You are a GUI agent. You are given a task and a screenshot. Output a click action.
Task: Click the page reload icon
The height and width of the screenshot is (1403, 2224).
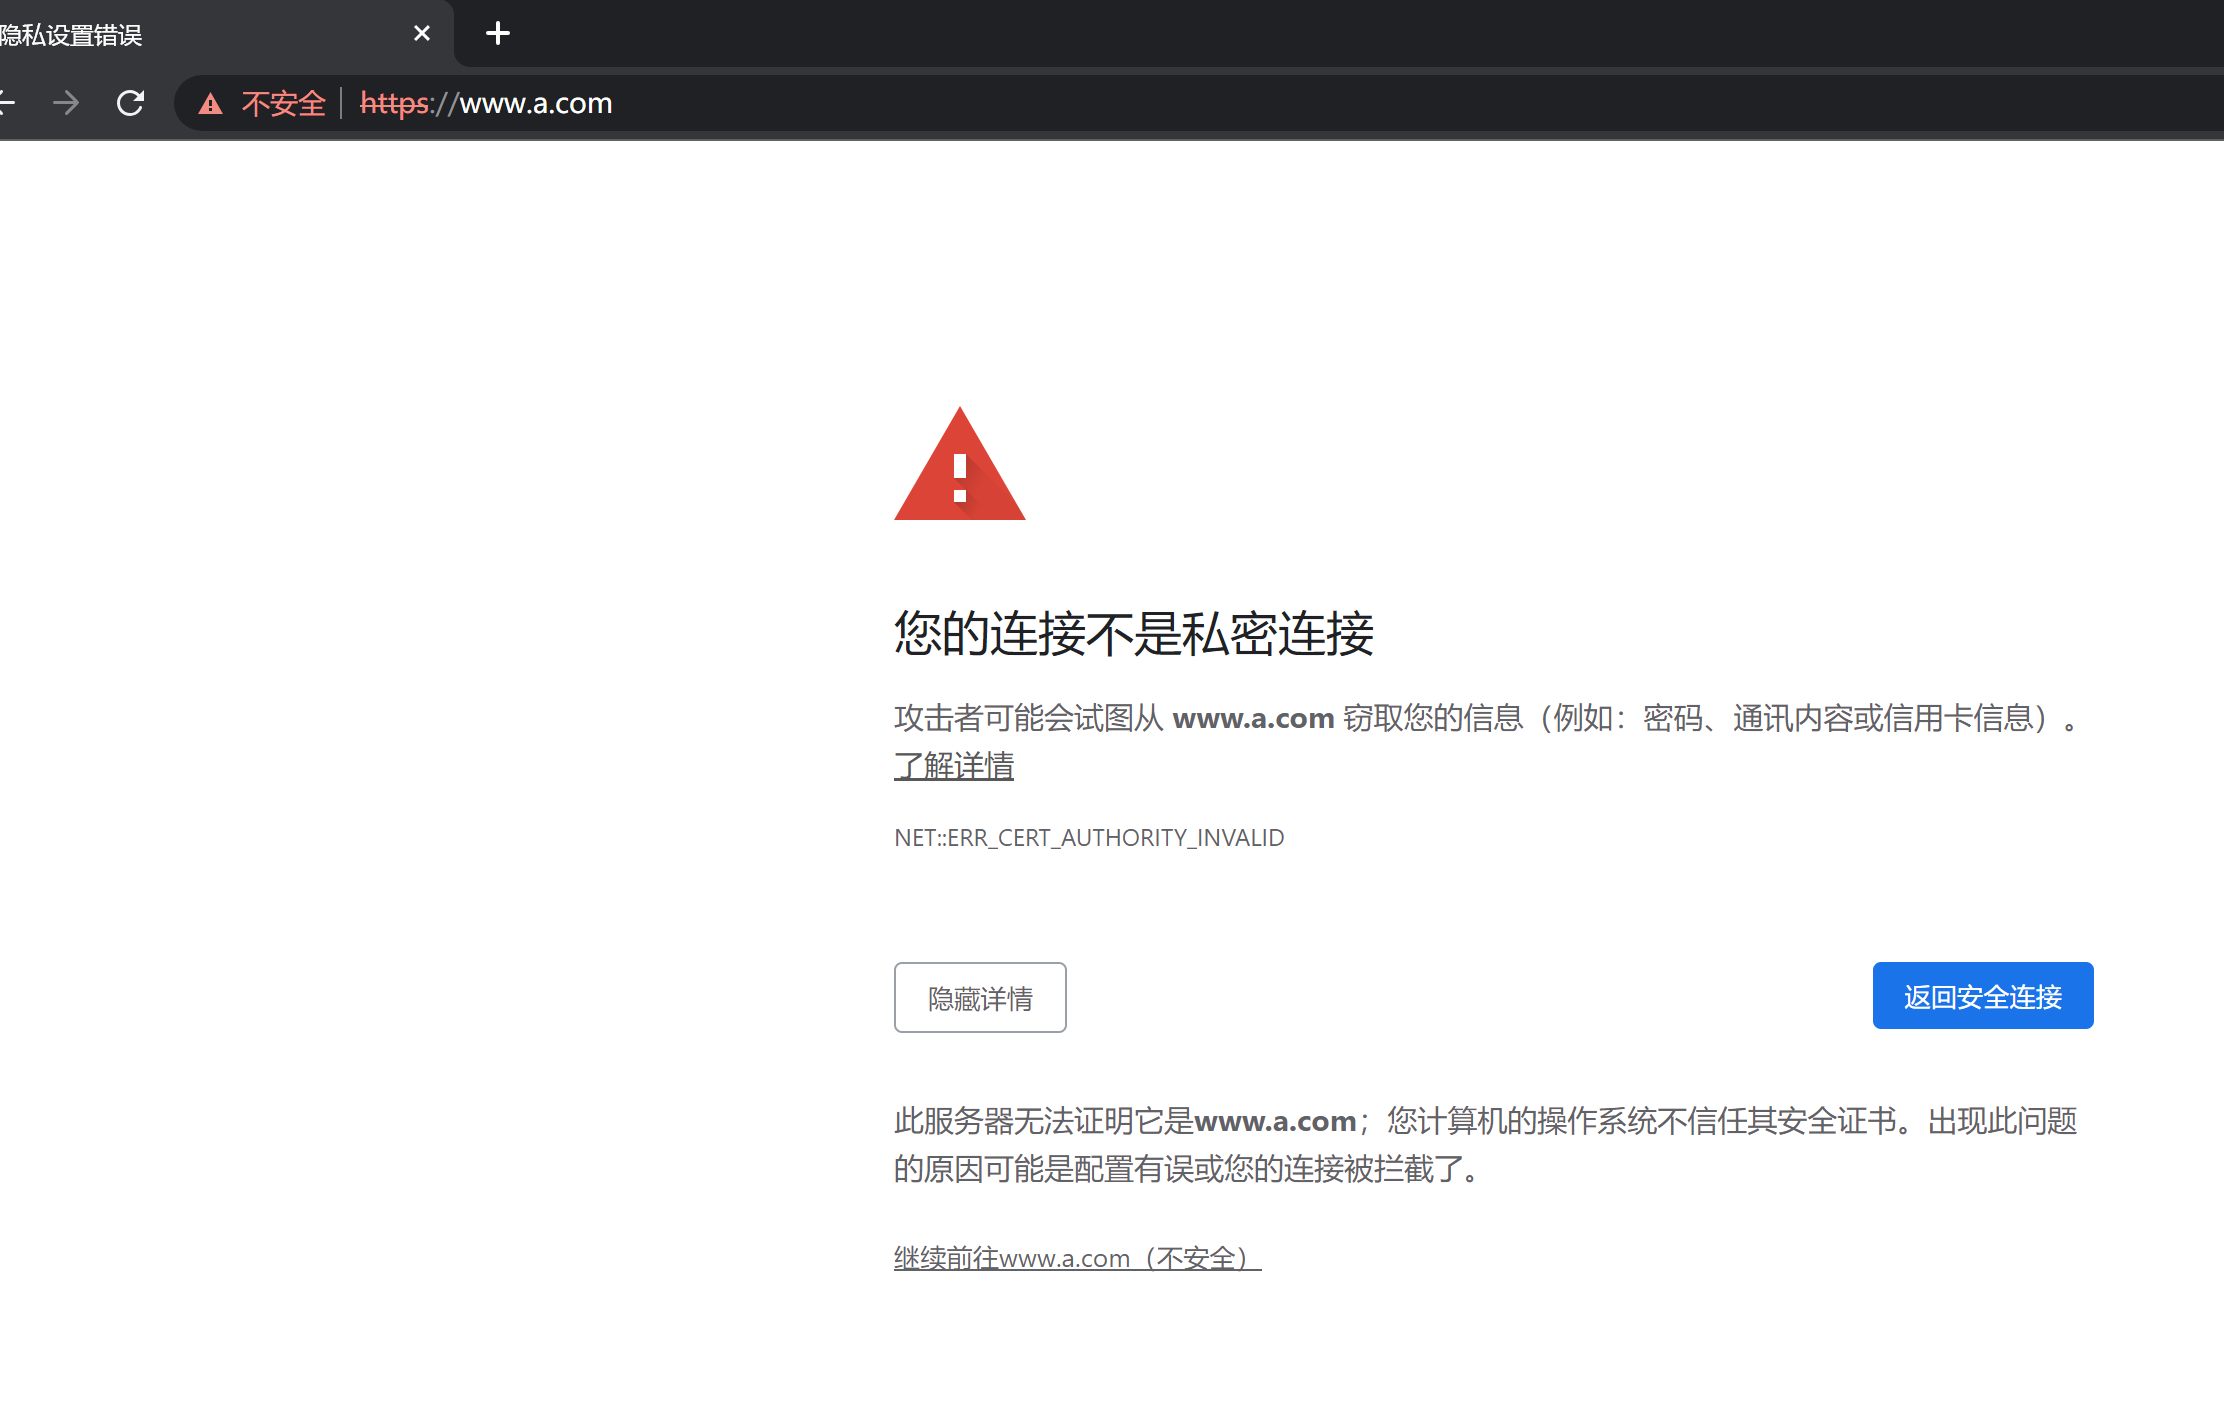click(x=131, y=103)
